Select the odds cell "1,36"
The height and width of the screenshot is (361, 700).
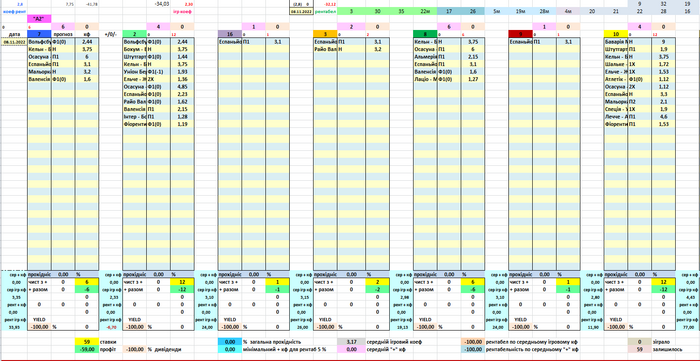(x=182, y=79)
